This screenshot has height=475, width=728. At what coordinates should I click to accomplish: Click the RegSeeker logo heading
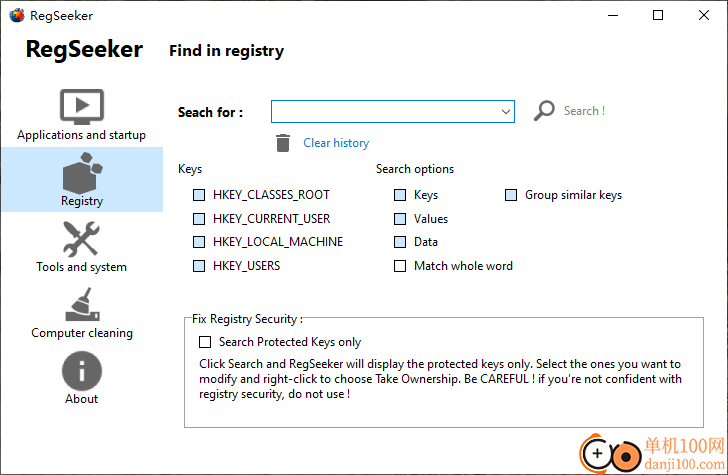pyautogui.click(x=84, y=49)
